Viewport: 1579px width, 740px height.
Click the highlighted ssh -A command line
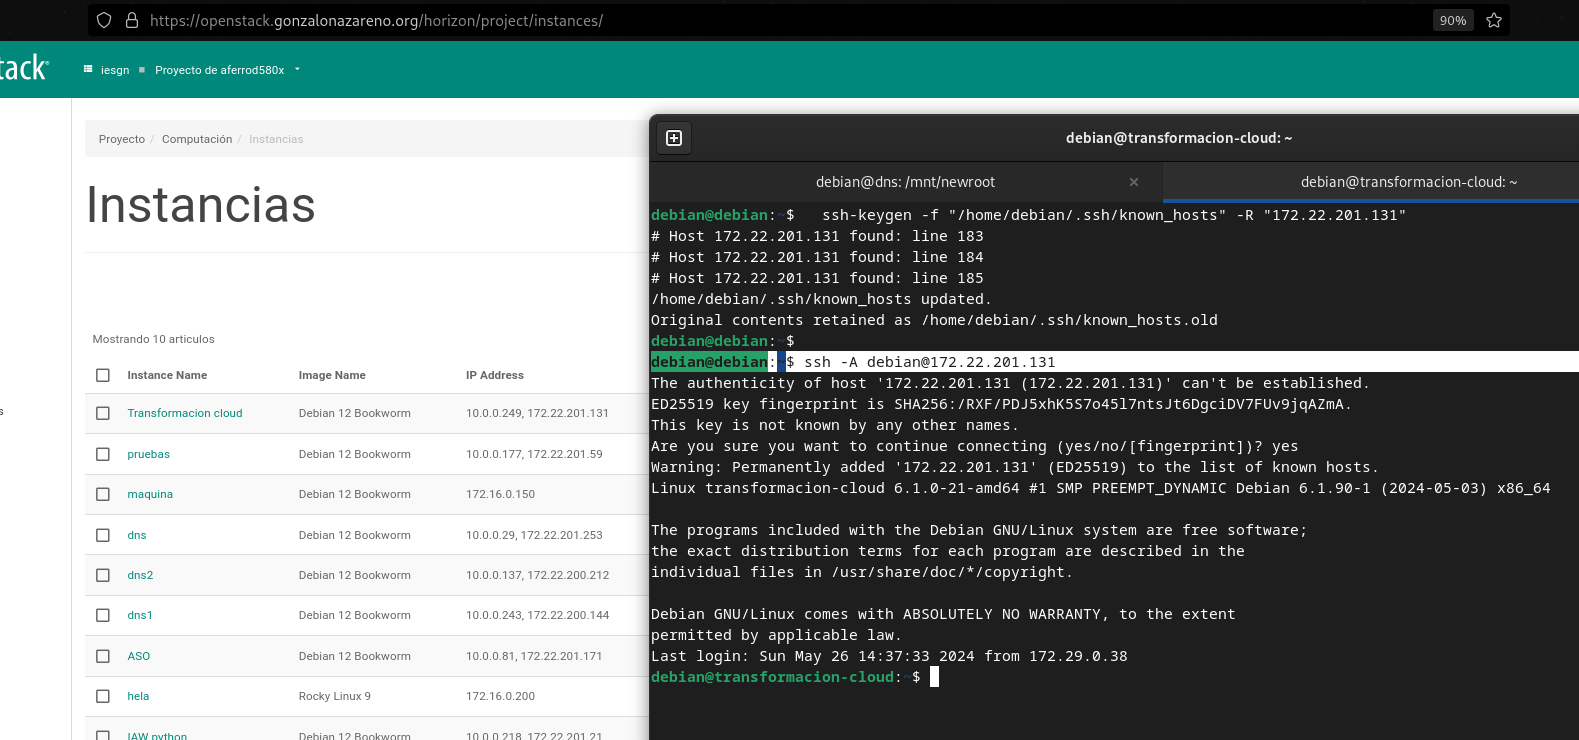click(1115, 362)
